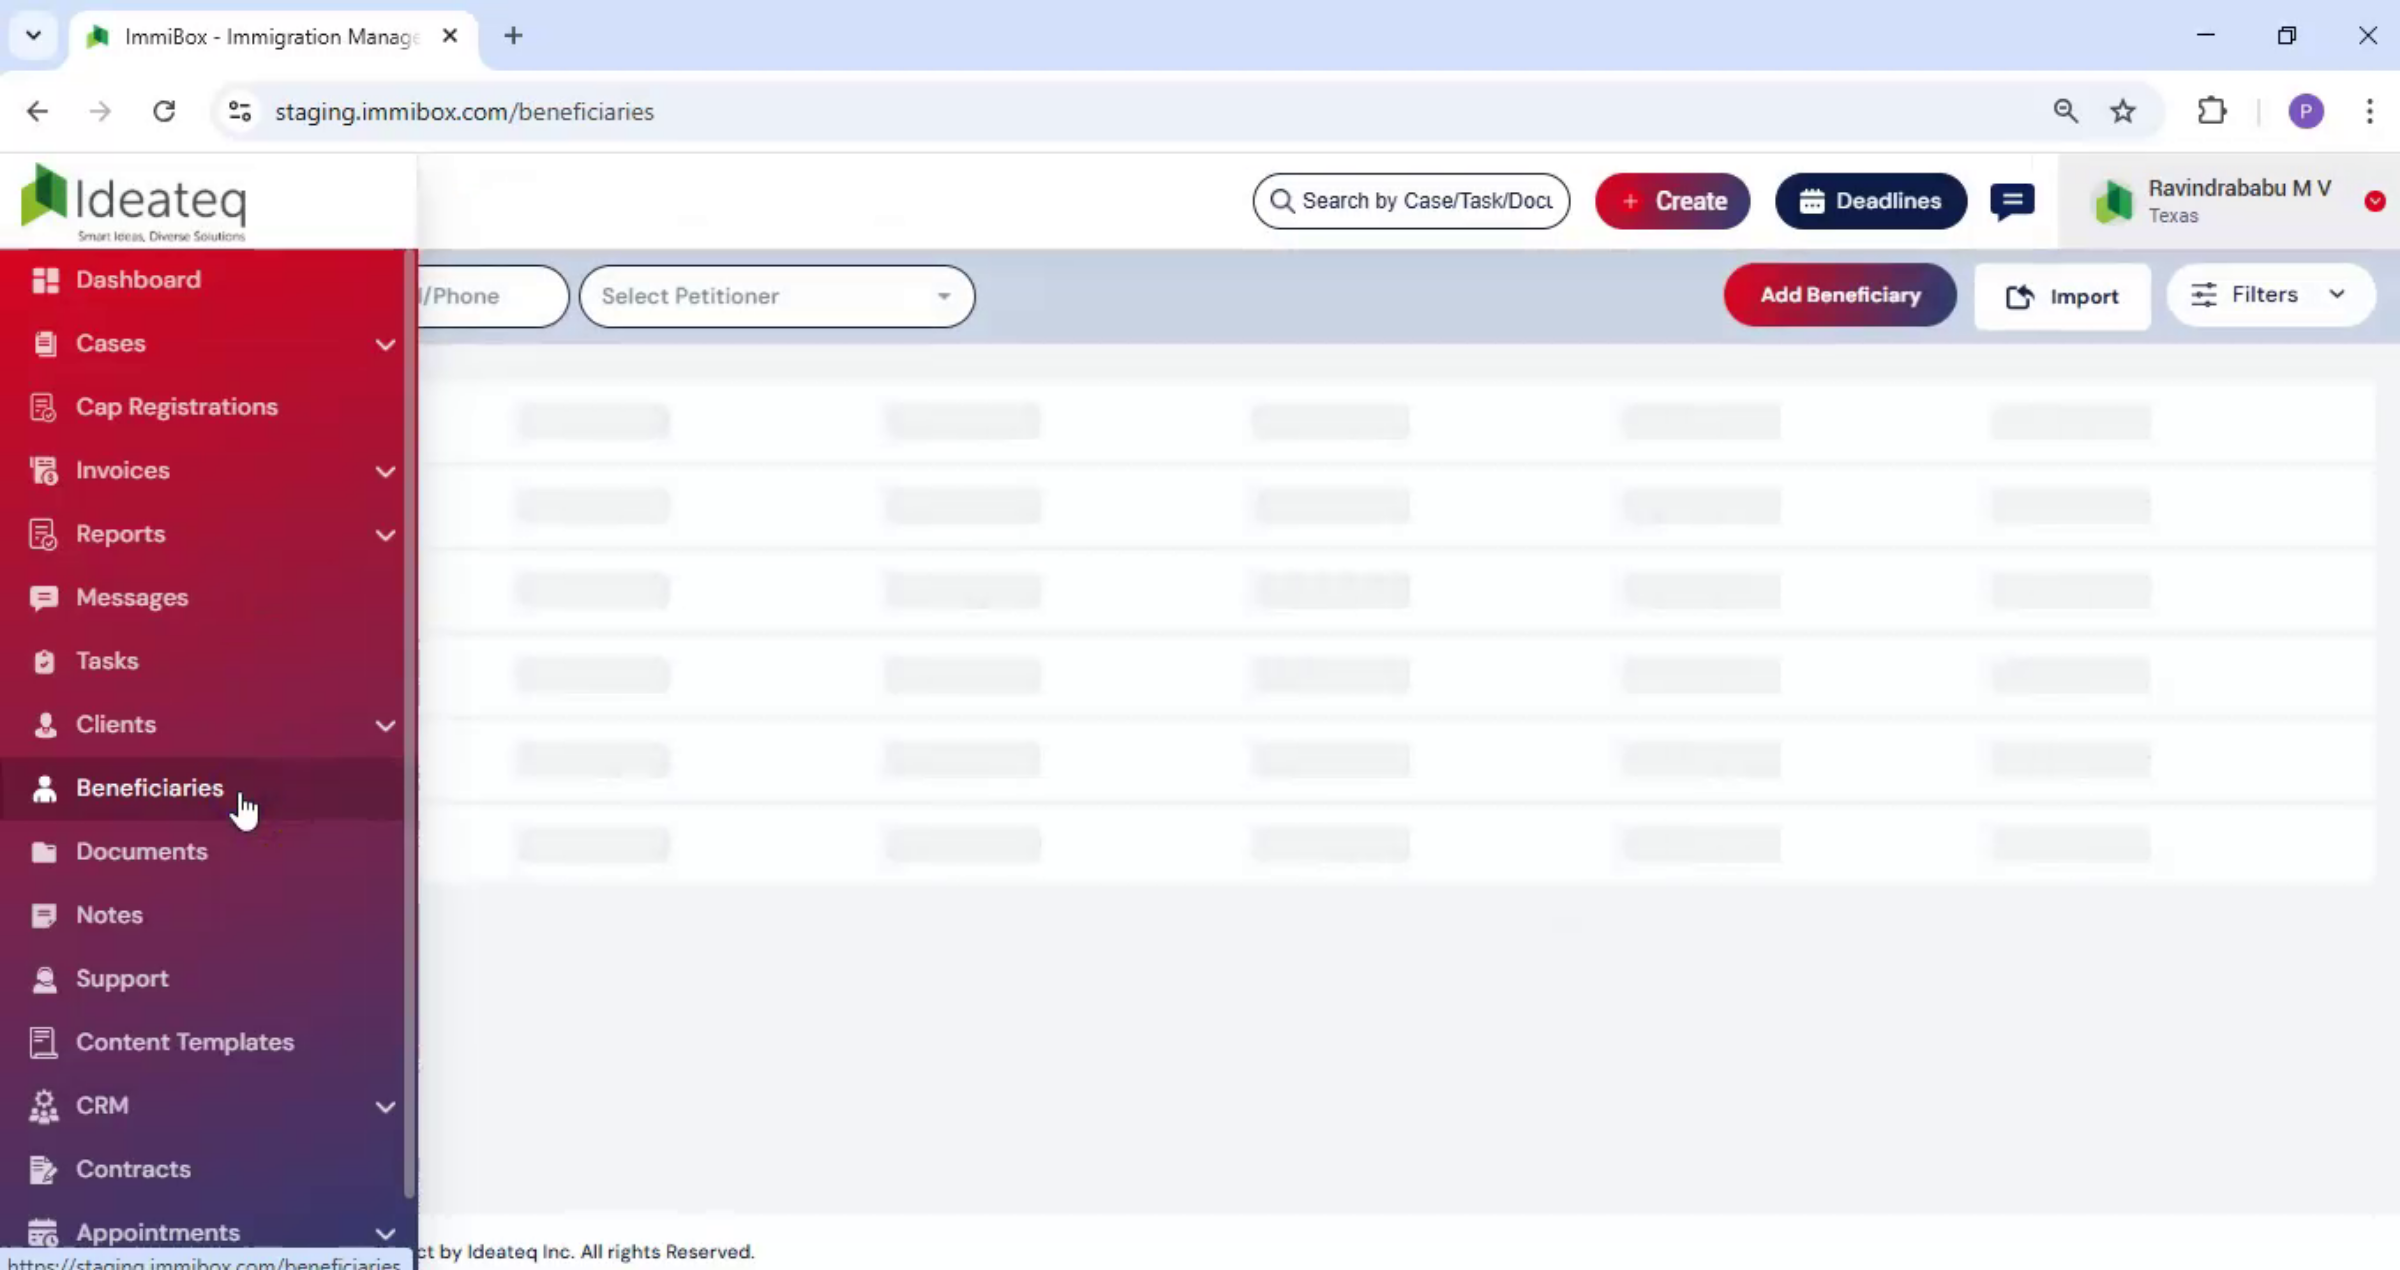Click Add Beneficiary button

click(x=1840, y=295)
